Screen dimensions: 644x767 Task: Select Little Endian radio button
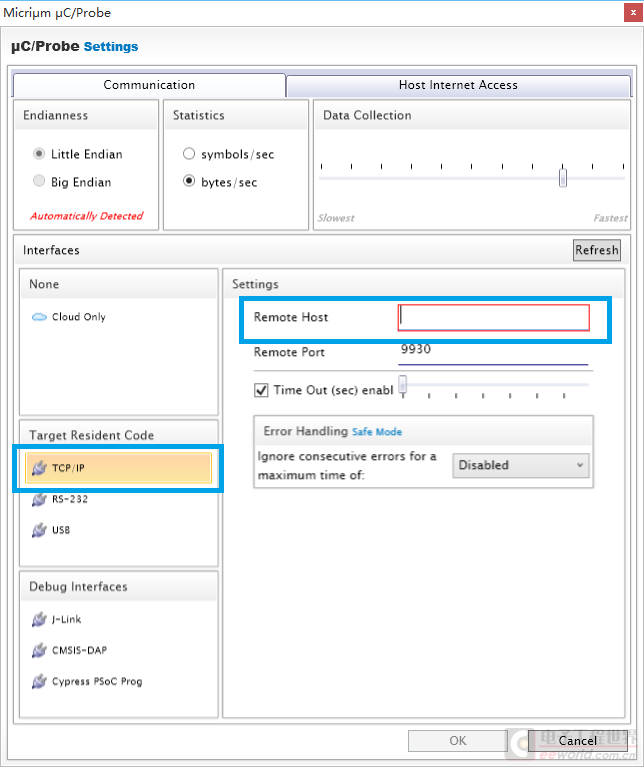tap(39, 154)
